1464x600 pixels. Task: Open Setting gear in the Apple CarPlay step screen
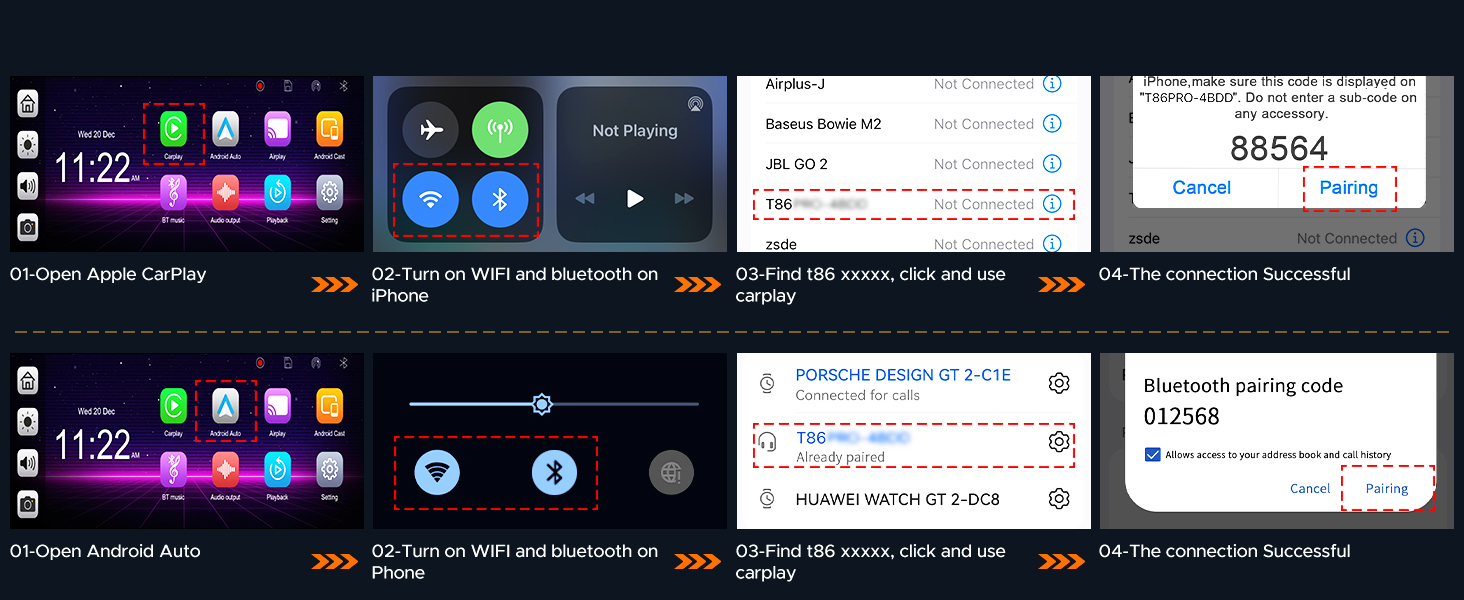click(330, 191)
